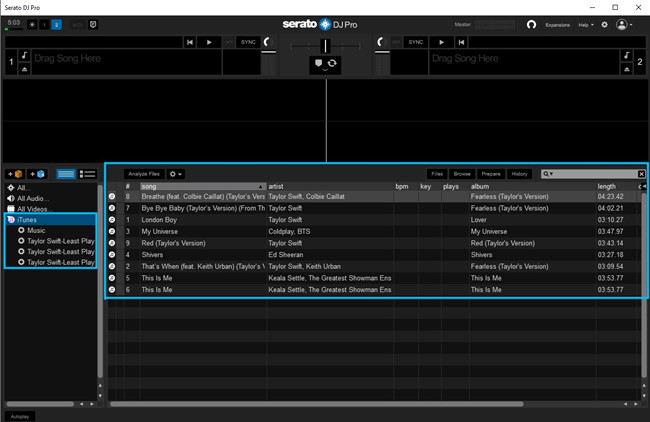Click the headphones icon in the top bar
Screen dimensions: 650x422
[531, 25]
